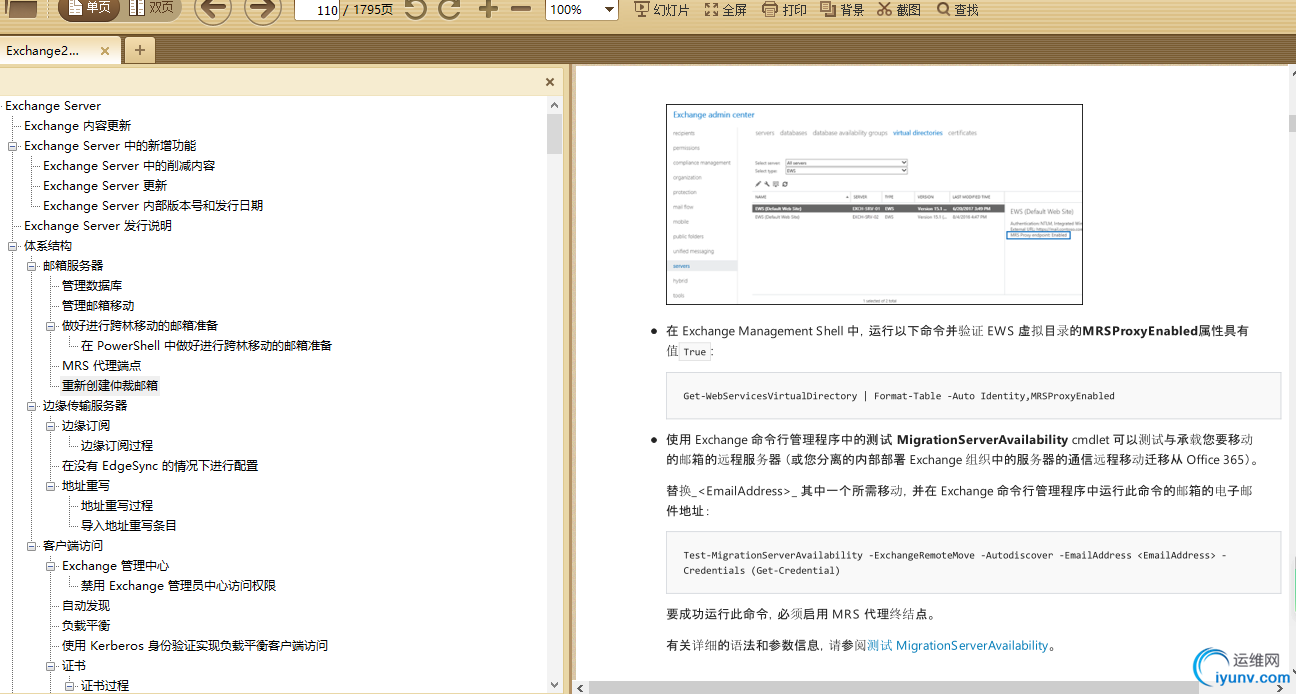Collapse the 边缘传输服务器 tree node
The width and height of the screenshot is (1296, 694).
pyautogui.click(x=32, y=406)
